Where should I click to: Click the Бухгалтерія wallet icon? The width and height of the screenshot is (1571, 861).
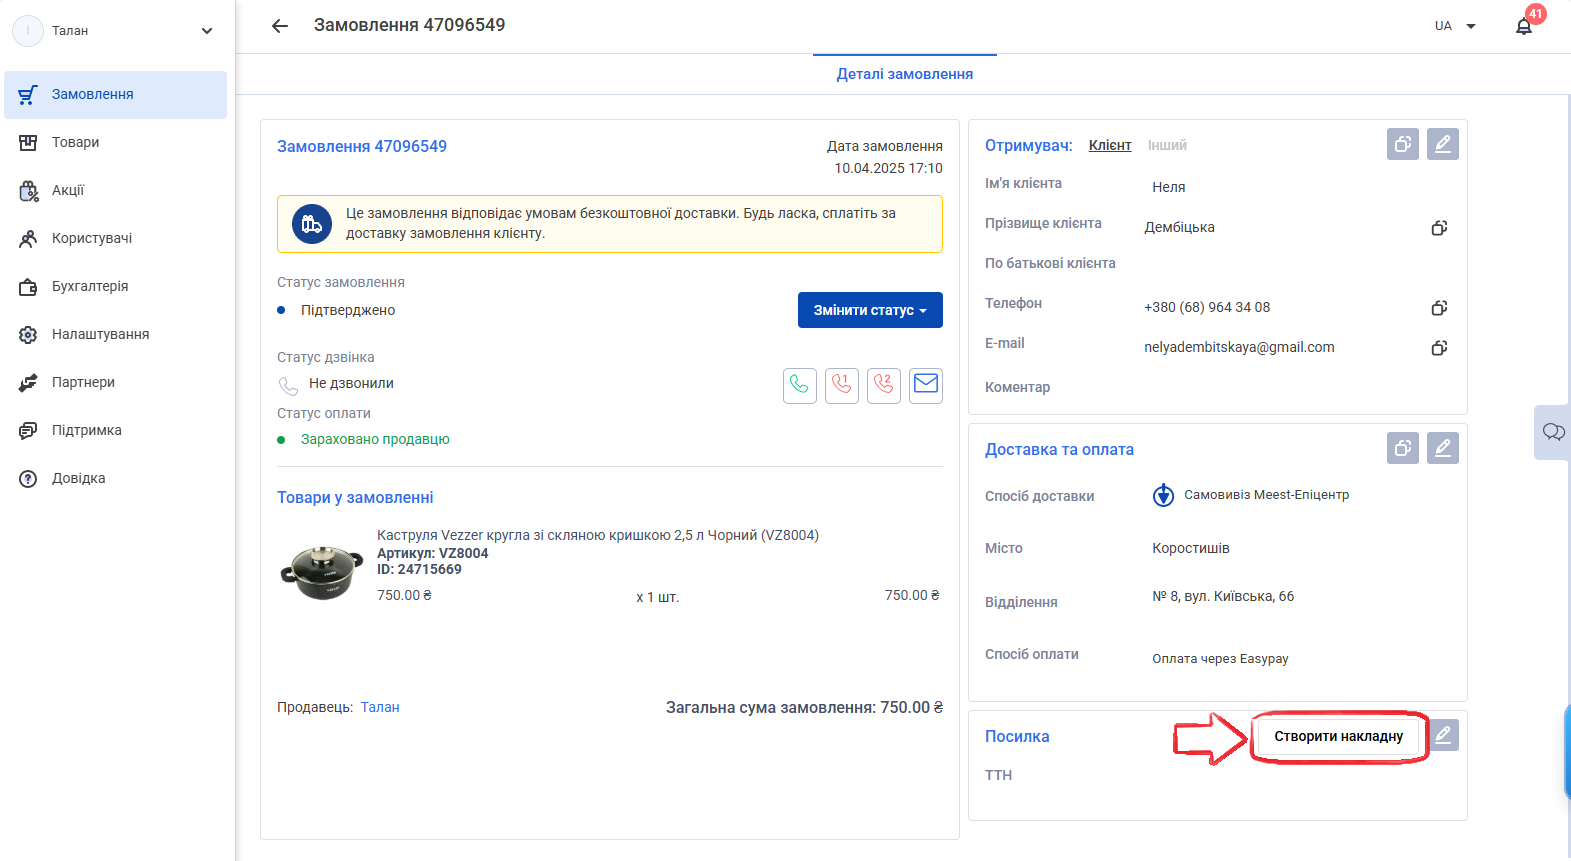(x=28, y=286)
